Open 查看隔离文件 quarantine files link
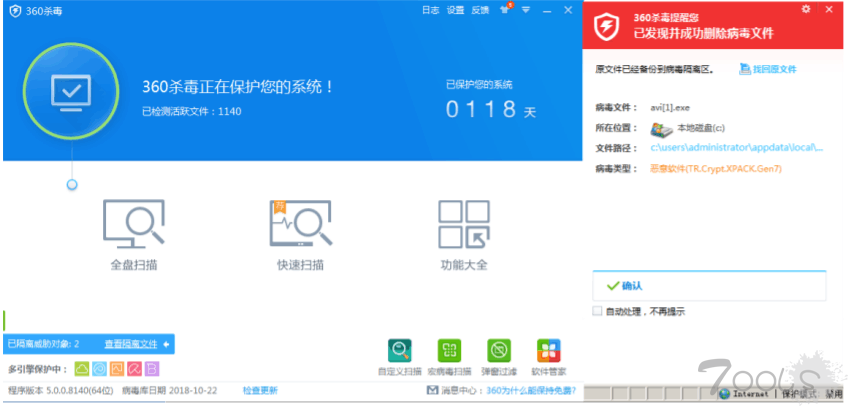Viewport: 853px width, 411px height. click(131, 344)
